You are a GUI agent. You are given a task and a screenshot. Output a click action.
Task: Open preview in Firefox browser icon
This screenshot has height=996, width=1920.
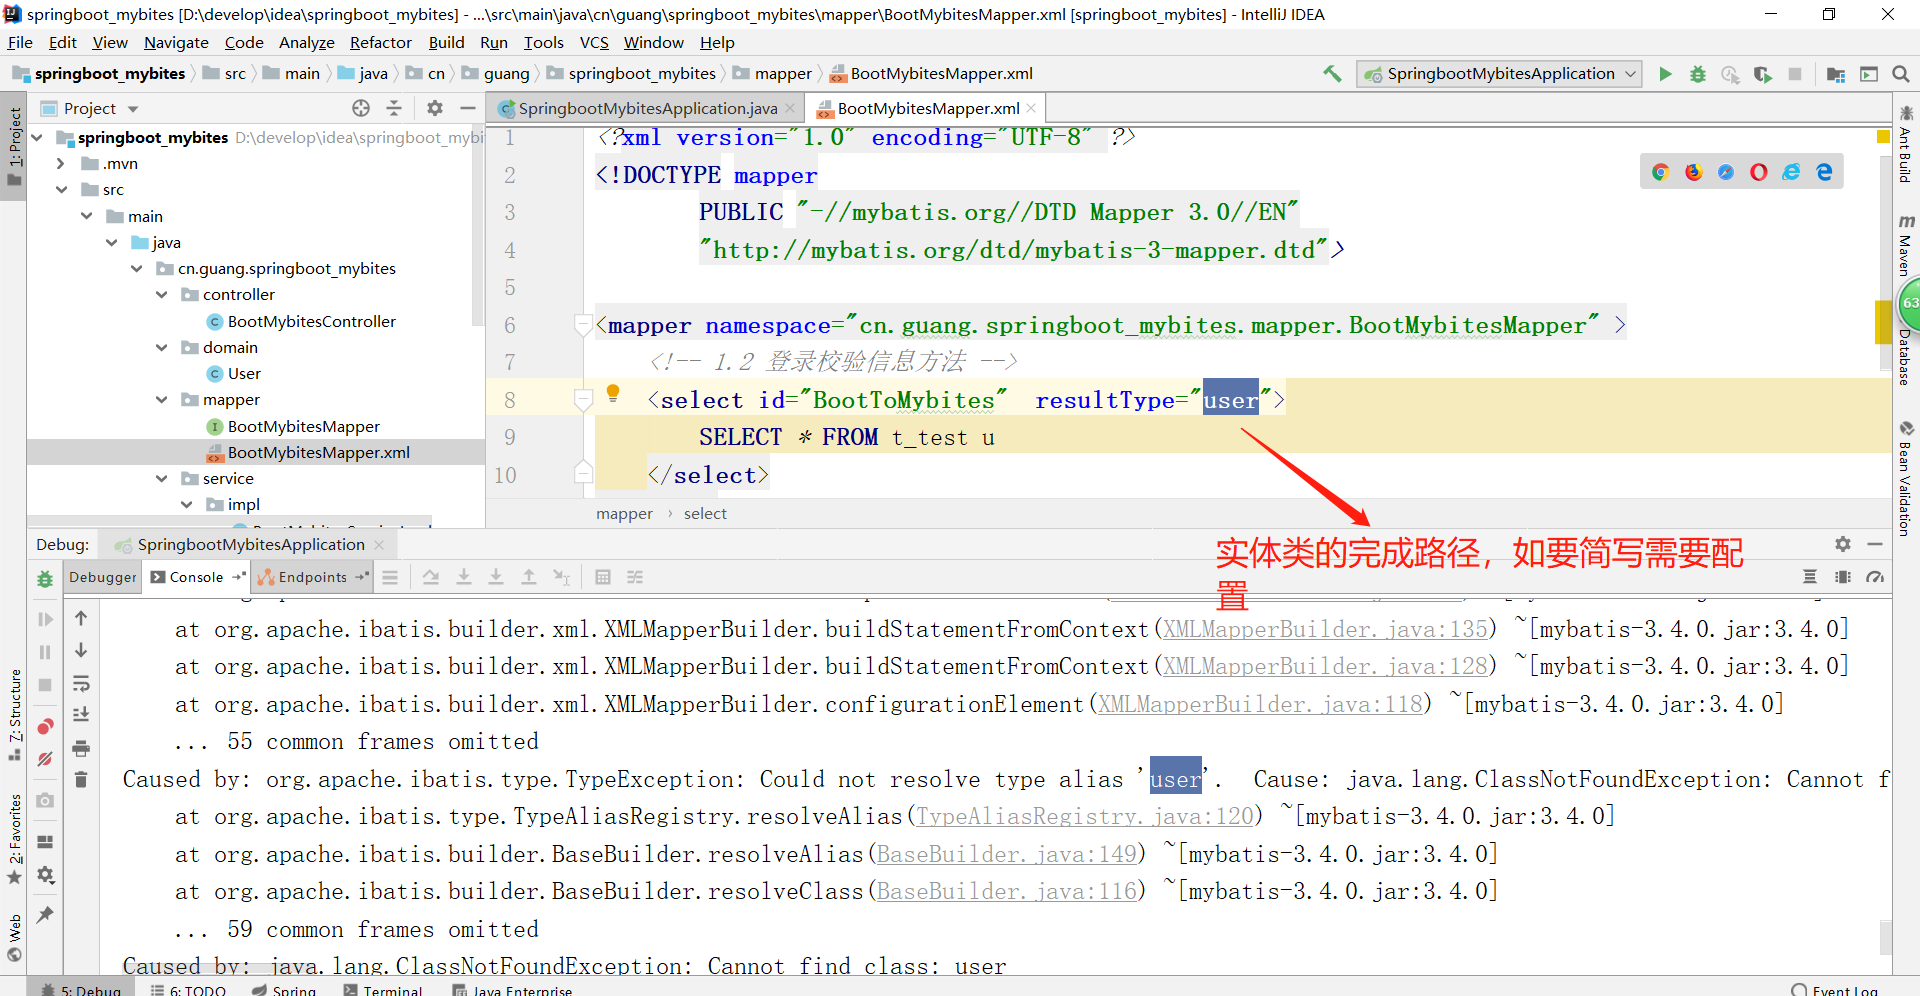click(x=1693, y=172)
